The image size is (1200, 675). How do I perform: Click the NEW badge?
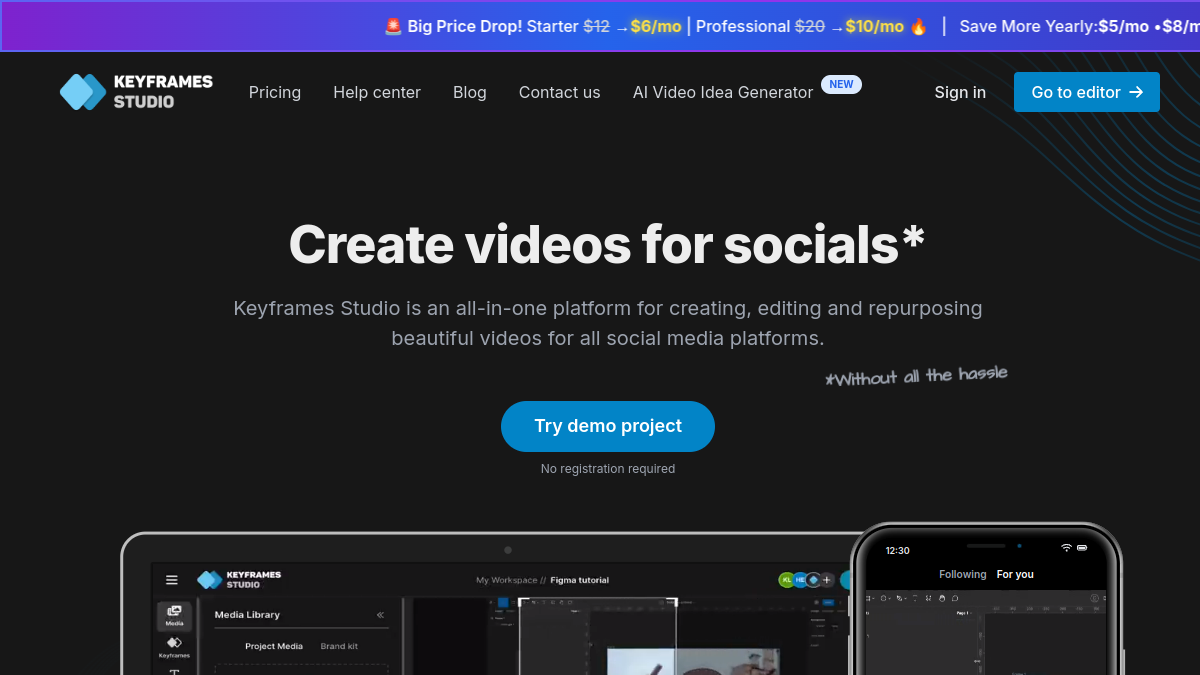(841, 84)
